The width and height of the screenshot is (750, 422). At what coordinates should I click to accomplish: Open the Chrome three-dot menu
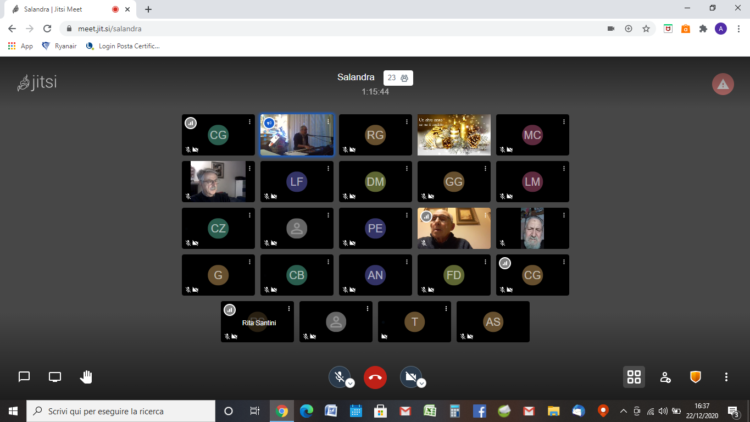click(739, 29)
